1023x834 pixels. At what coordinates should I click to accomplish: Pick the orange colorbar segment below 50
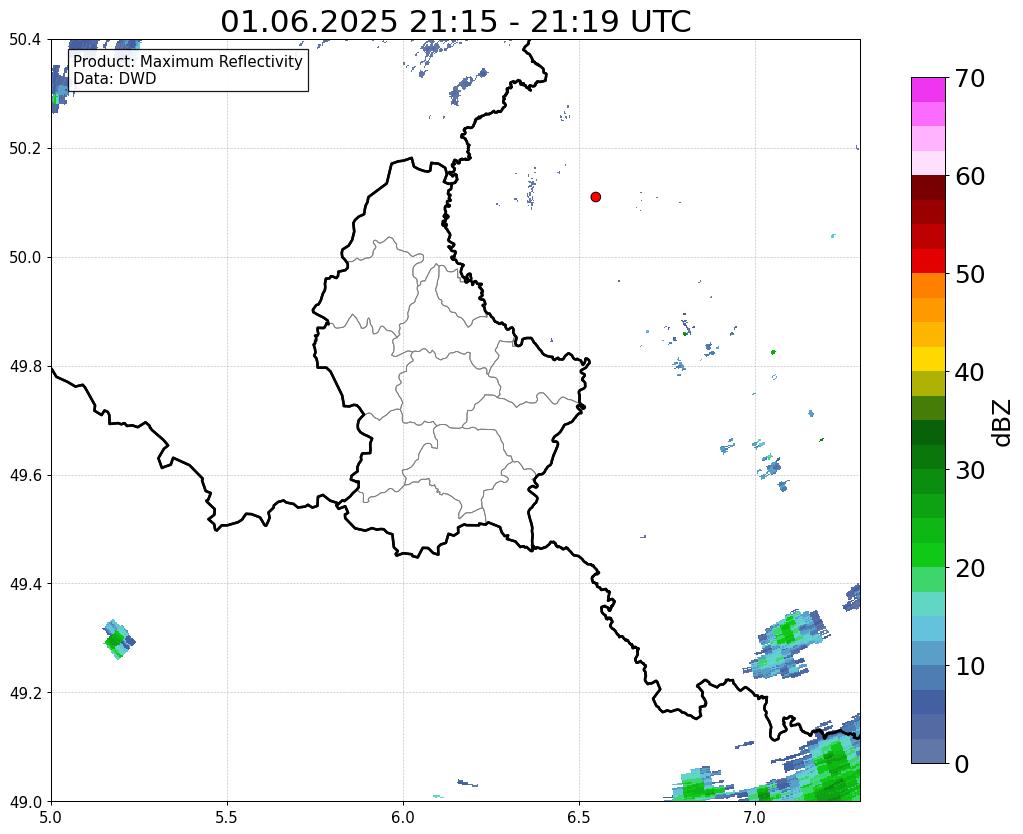point(928,286)
